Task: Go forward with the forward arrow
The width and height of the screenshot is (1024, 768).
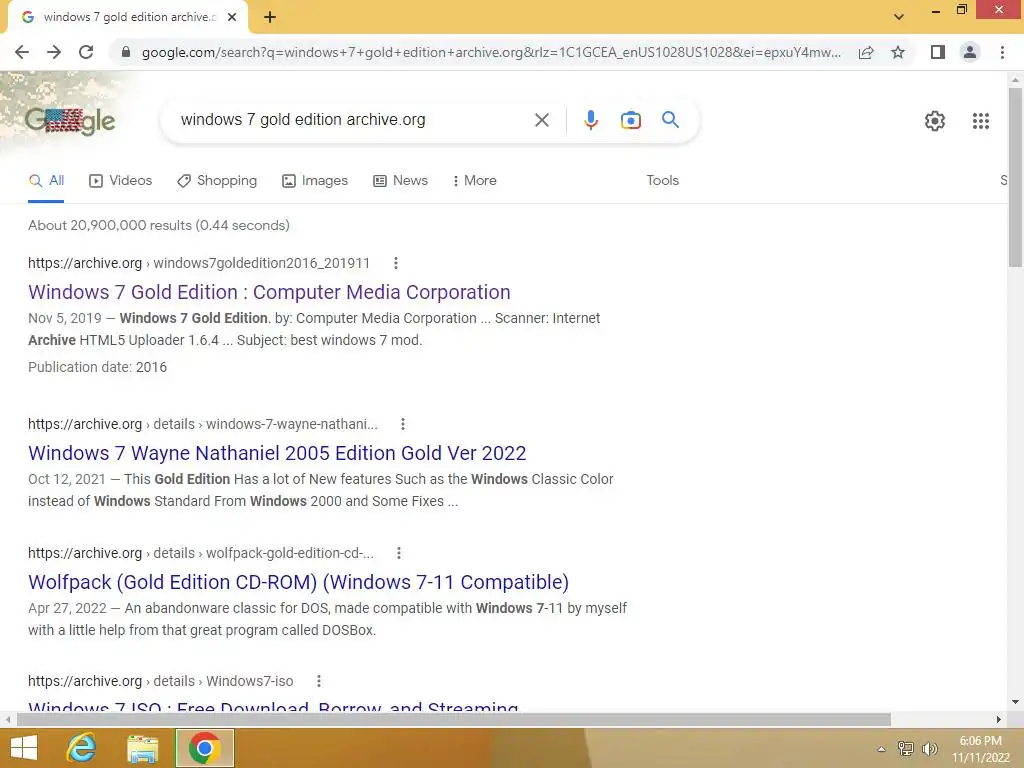Action: (54, 52)
